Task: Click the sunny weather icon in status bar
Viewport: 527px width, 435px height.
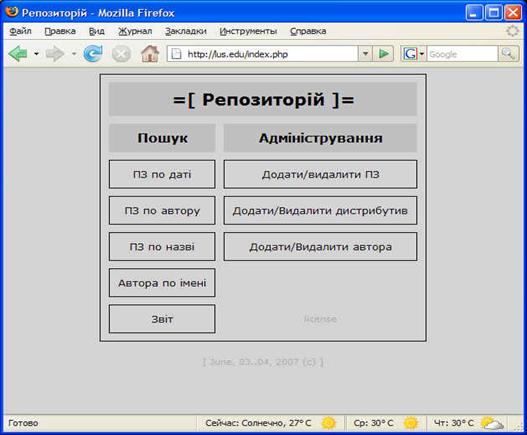Action: coord(328,423)
